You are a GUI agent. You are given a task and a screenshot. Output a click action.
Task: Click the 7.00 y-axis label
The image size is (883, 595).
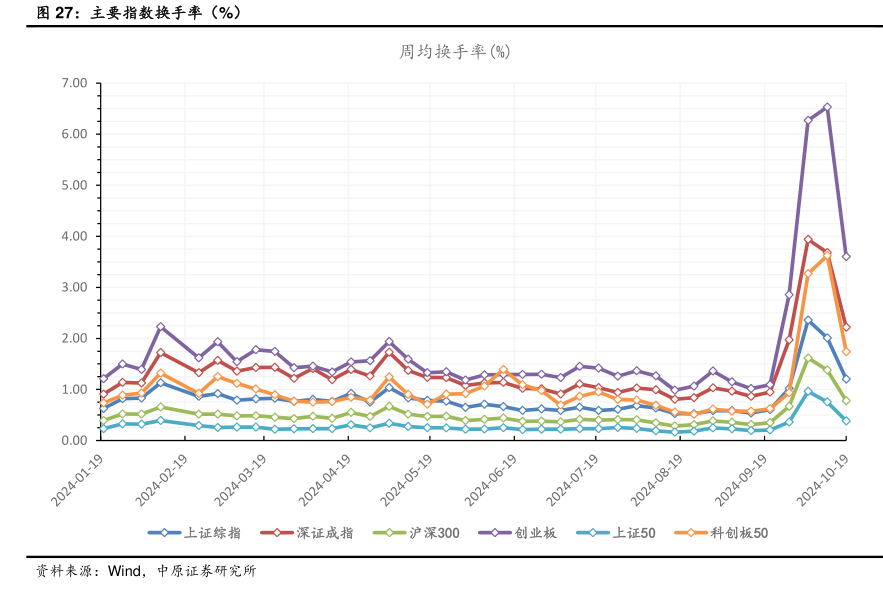click(x=74, y=83)
